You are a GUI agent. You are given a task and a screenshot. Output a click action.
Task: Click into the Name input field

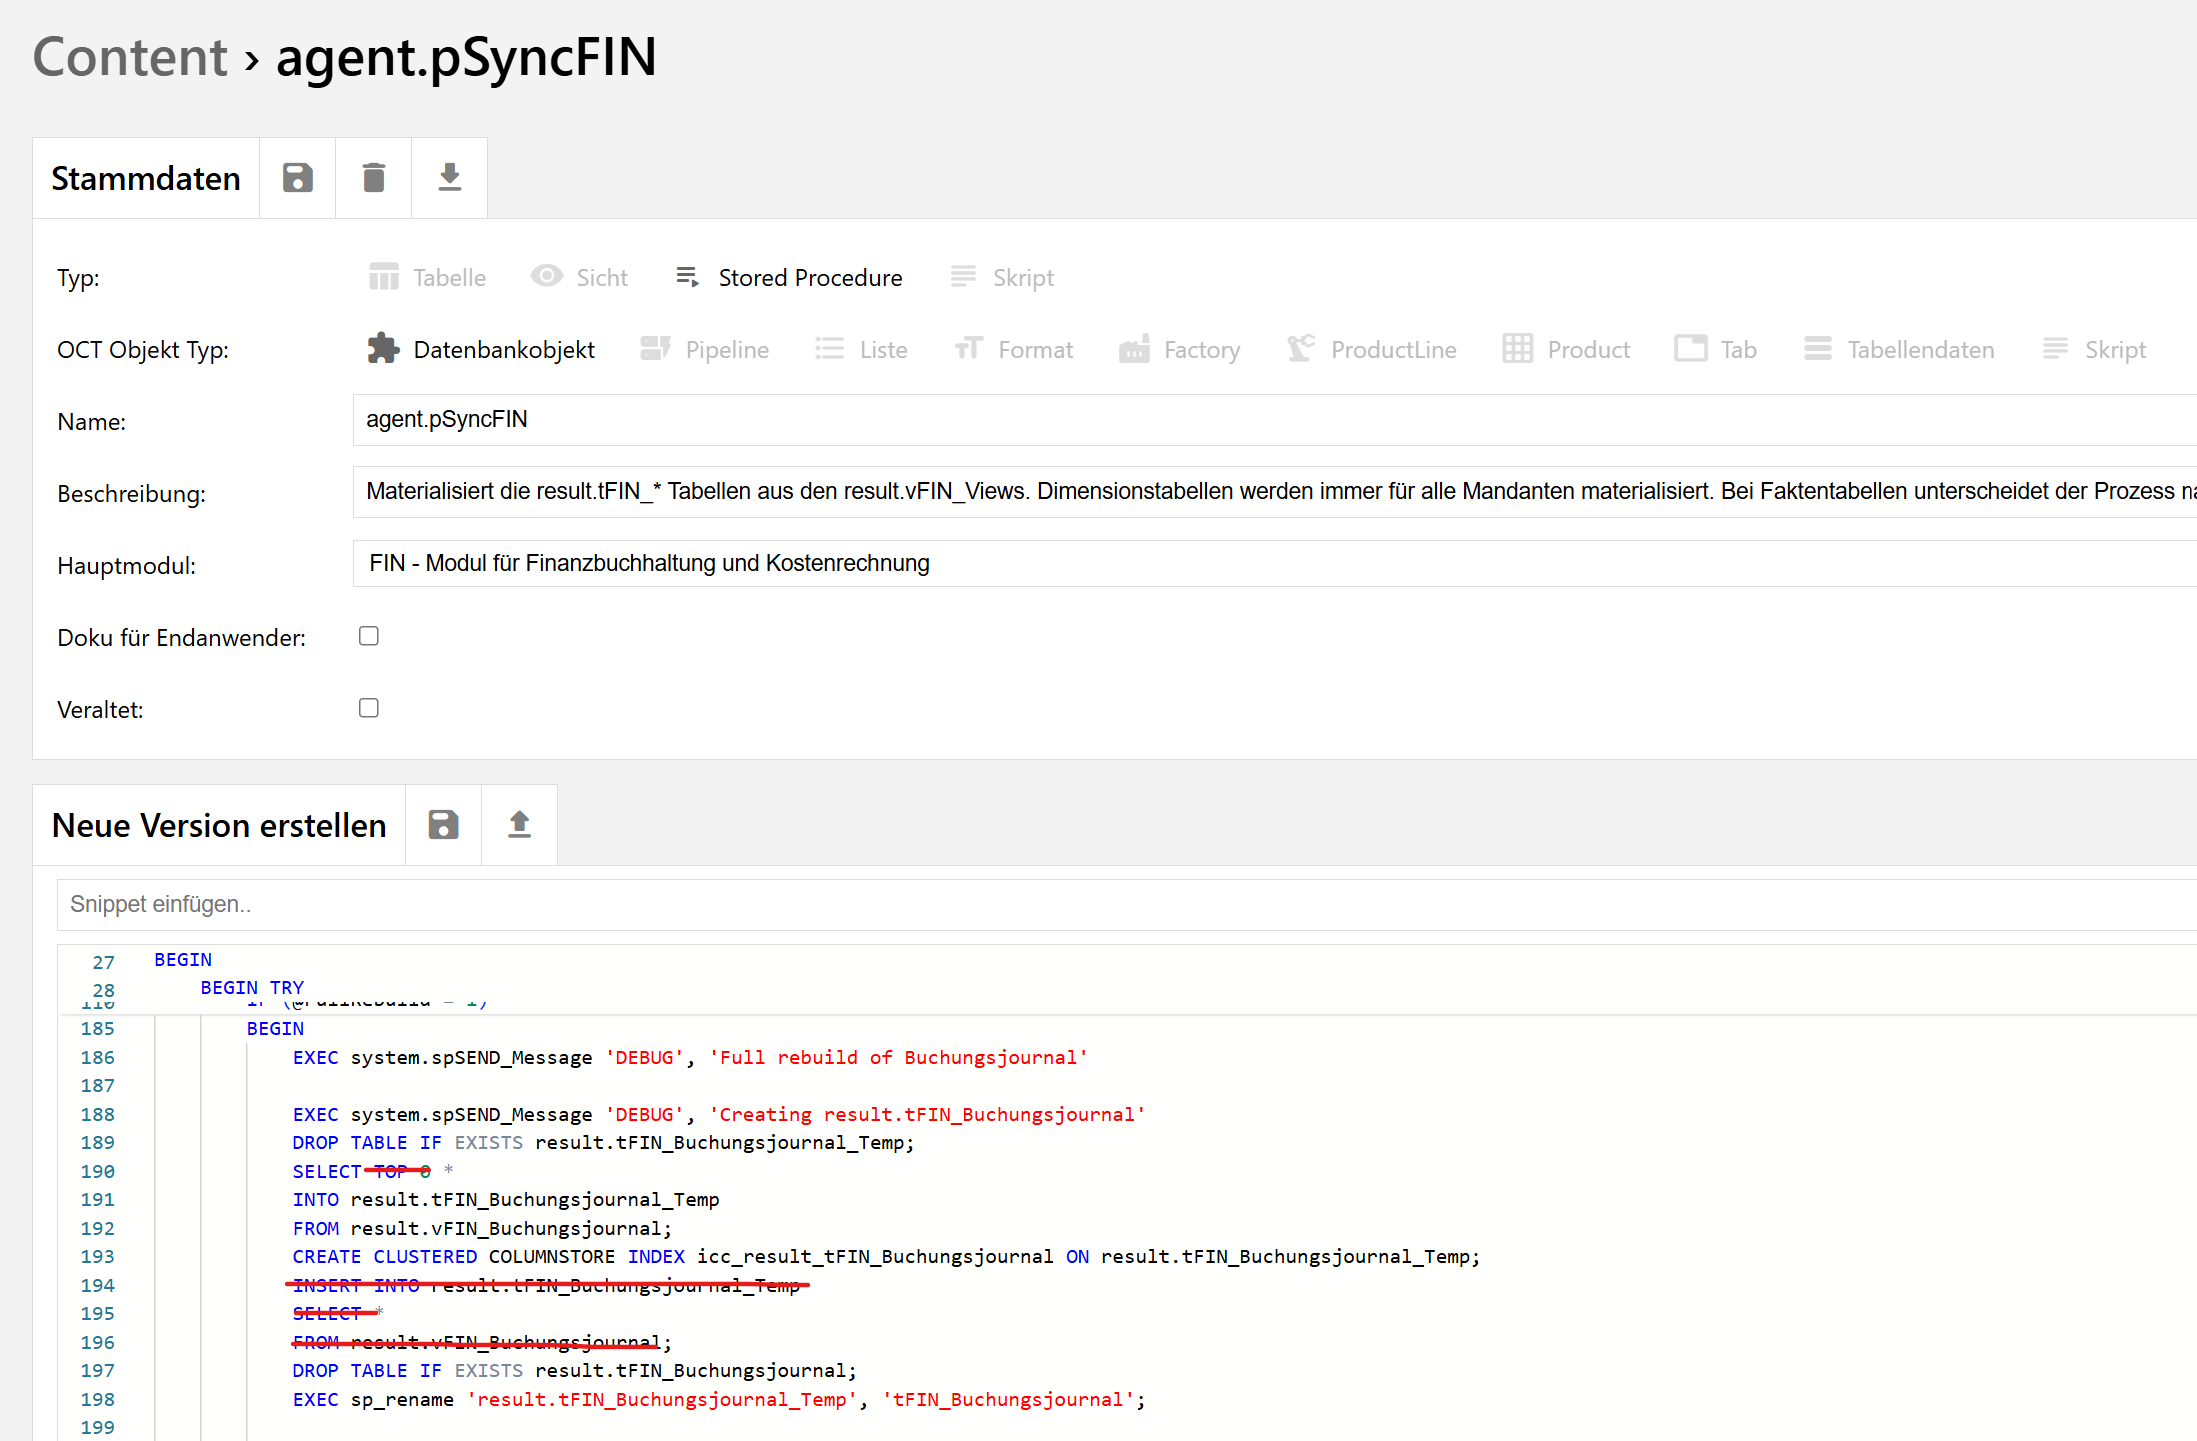tap(1270, 420)
